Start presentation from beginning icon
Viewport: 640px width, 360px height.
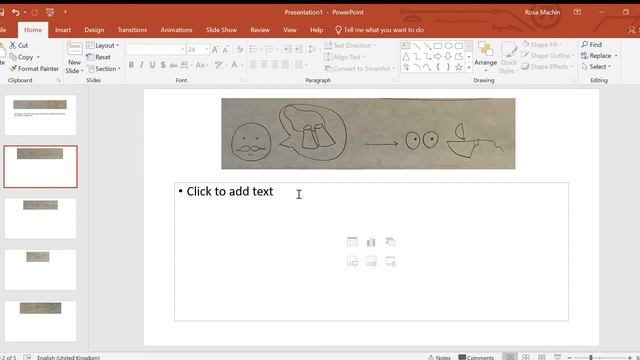[50, 12]
